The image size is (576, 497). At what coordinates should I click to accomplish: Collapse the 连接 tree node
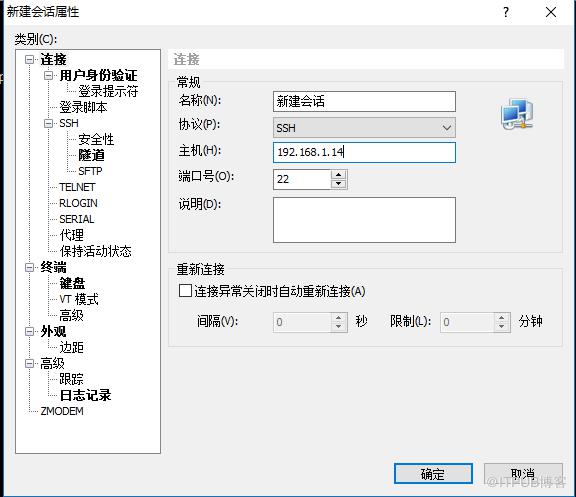29,60
